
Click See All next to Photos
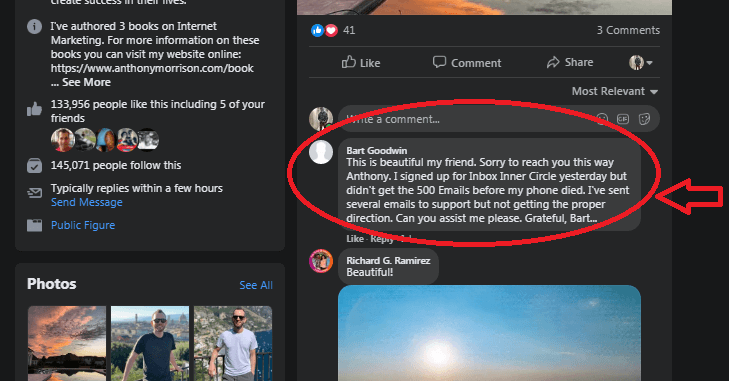256,285
